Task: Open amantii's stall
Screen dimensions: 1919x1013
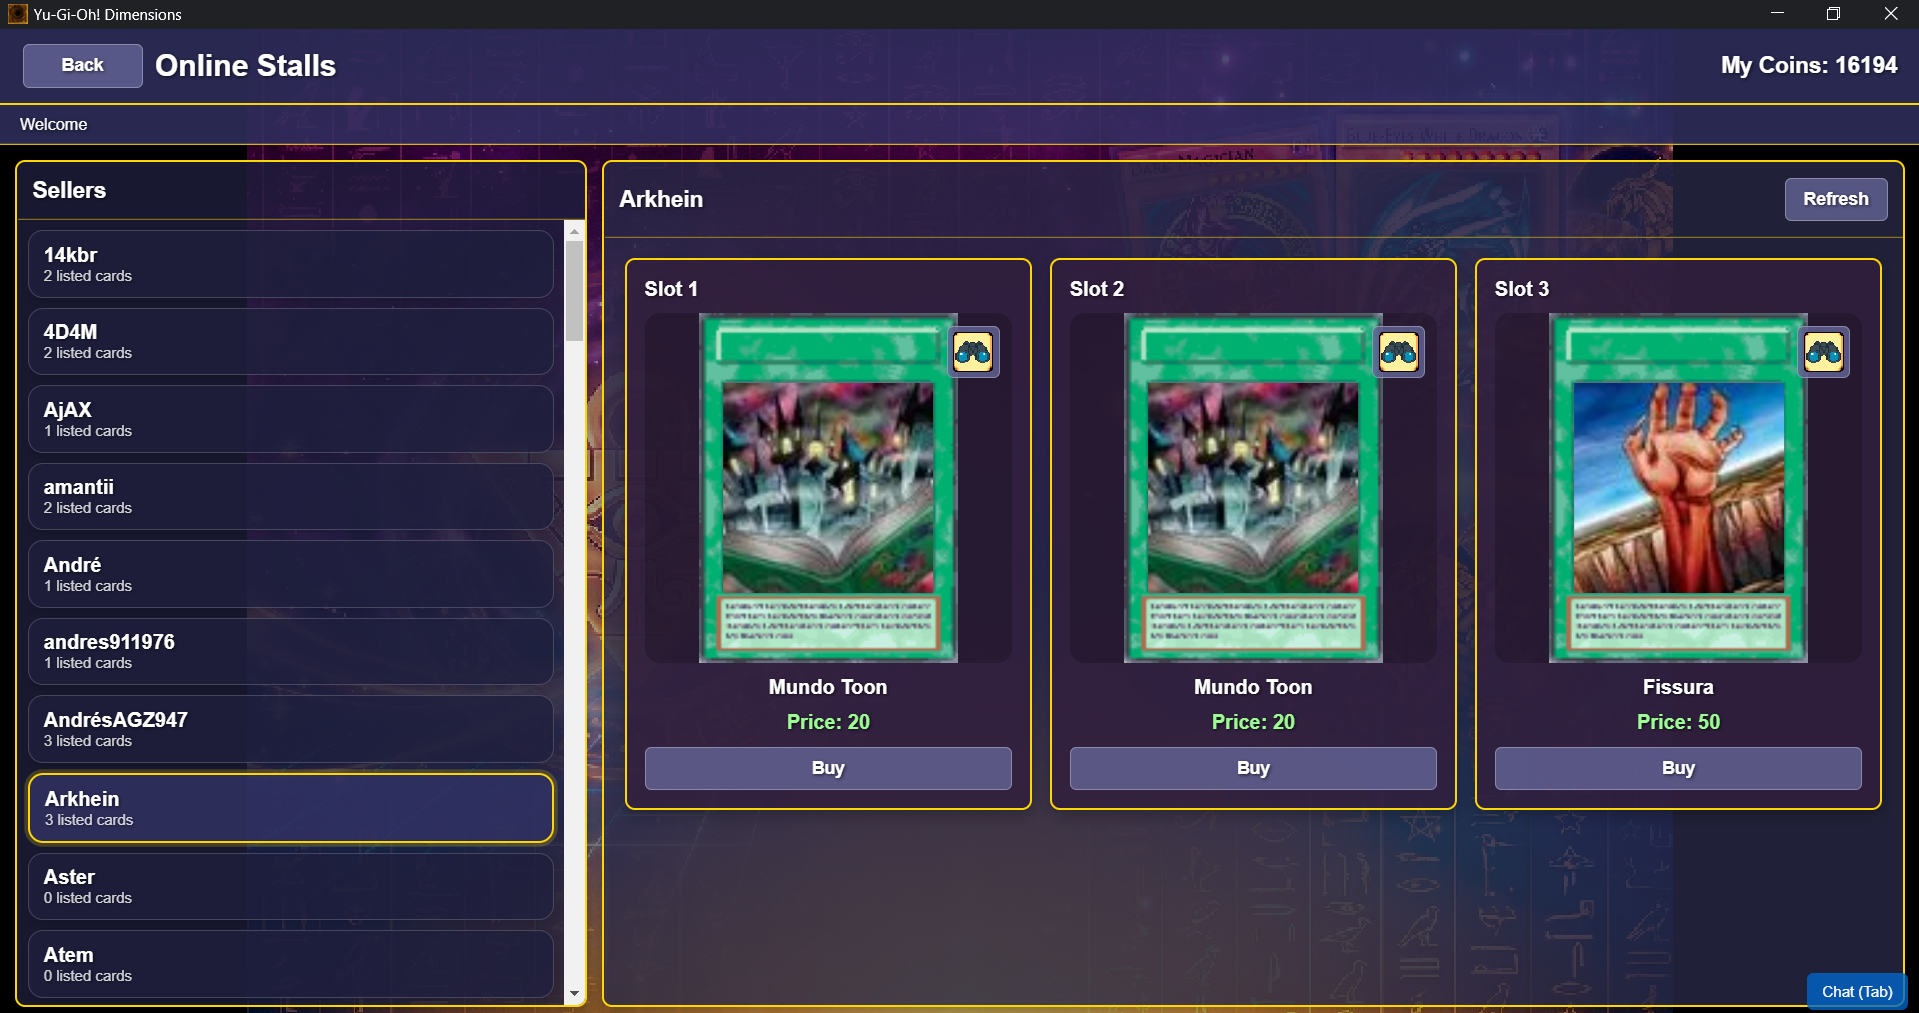Action: [291, 496]
